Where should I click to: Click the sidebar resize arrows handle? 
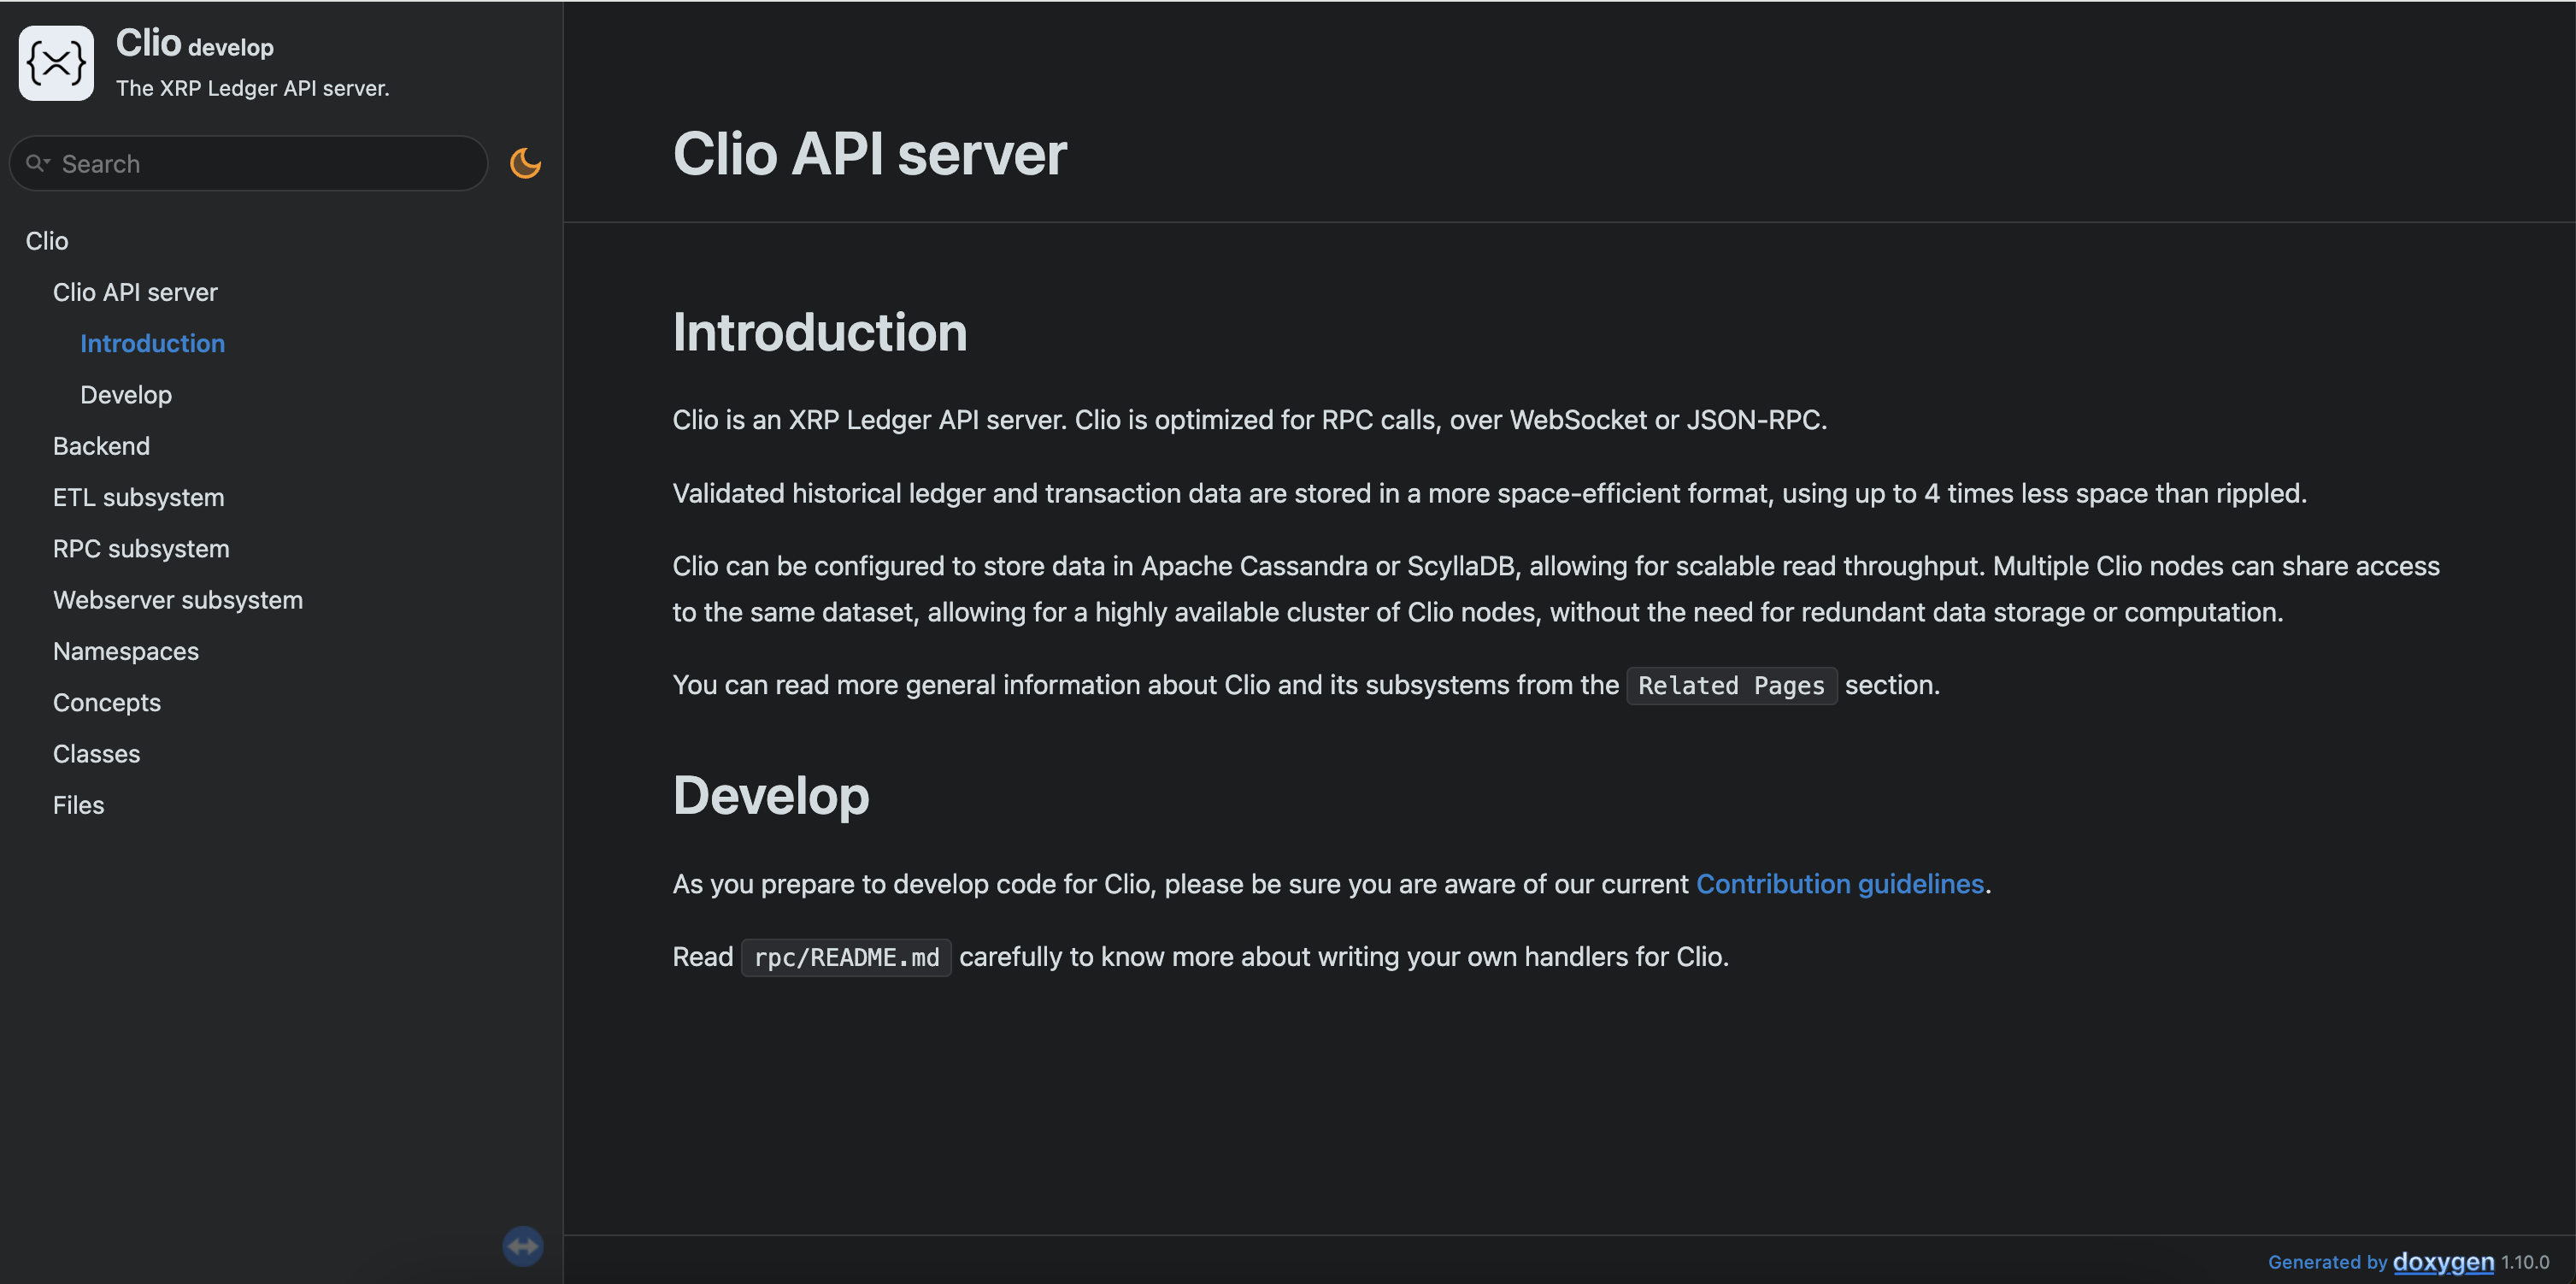523,1246
